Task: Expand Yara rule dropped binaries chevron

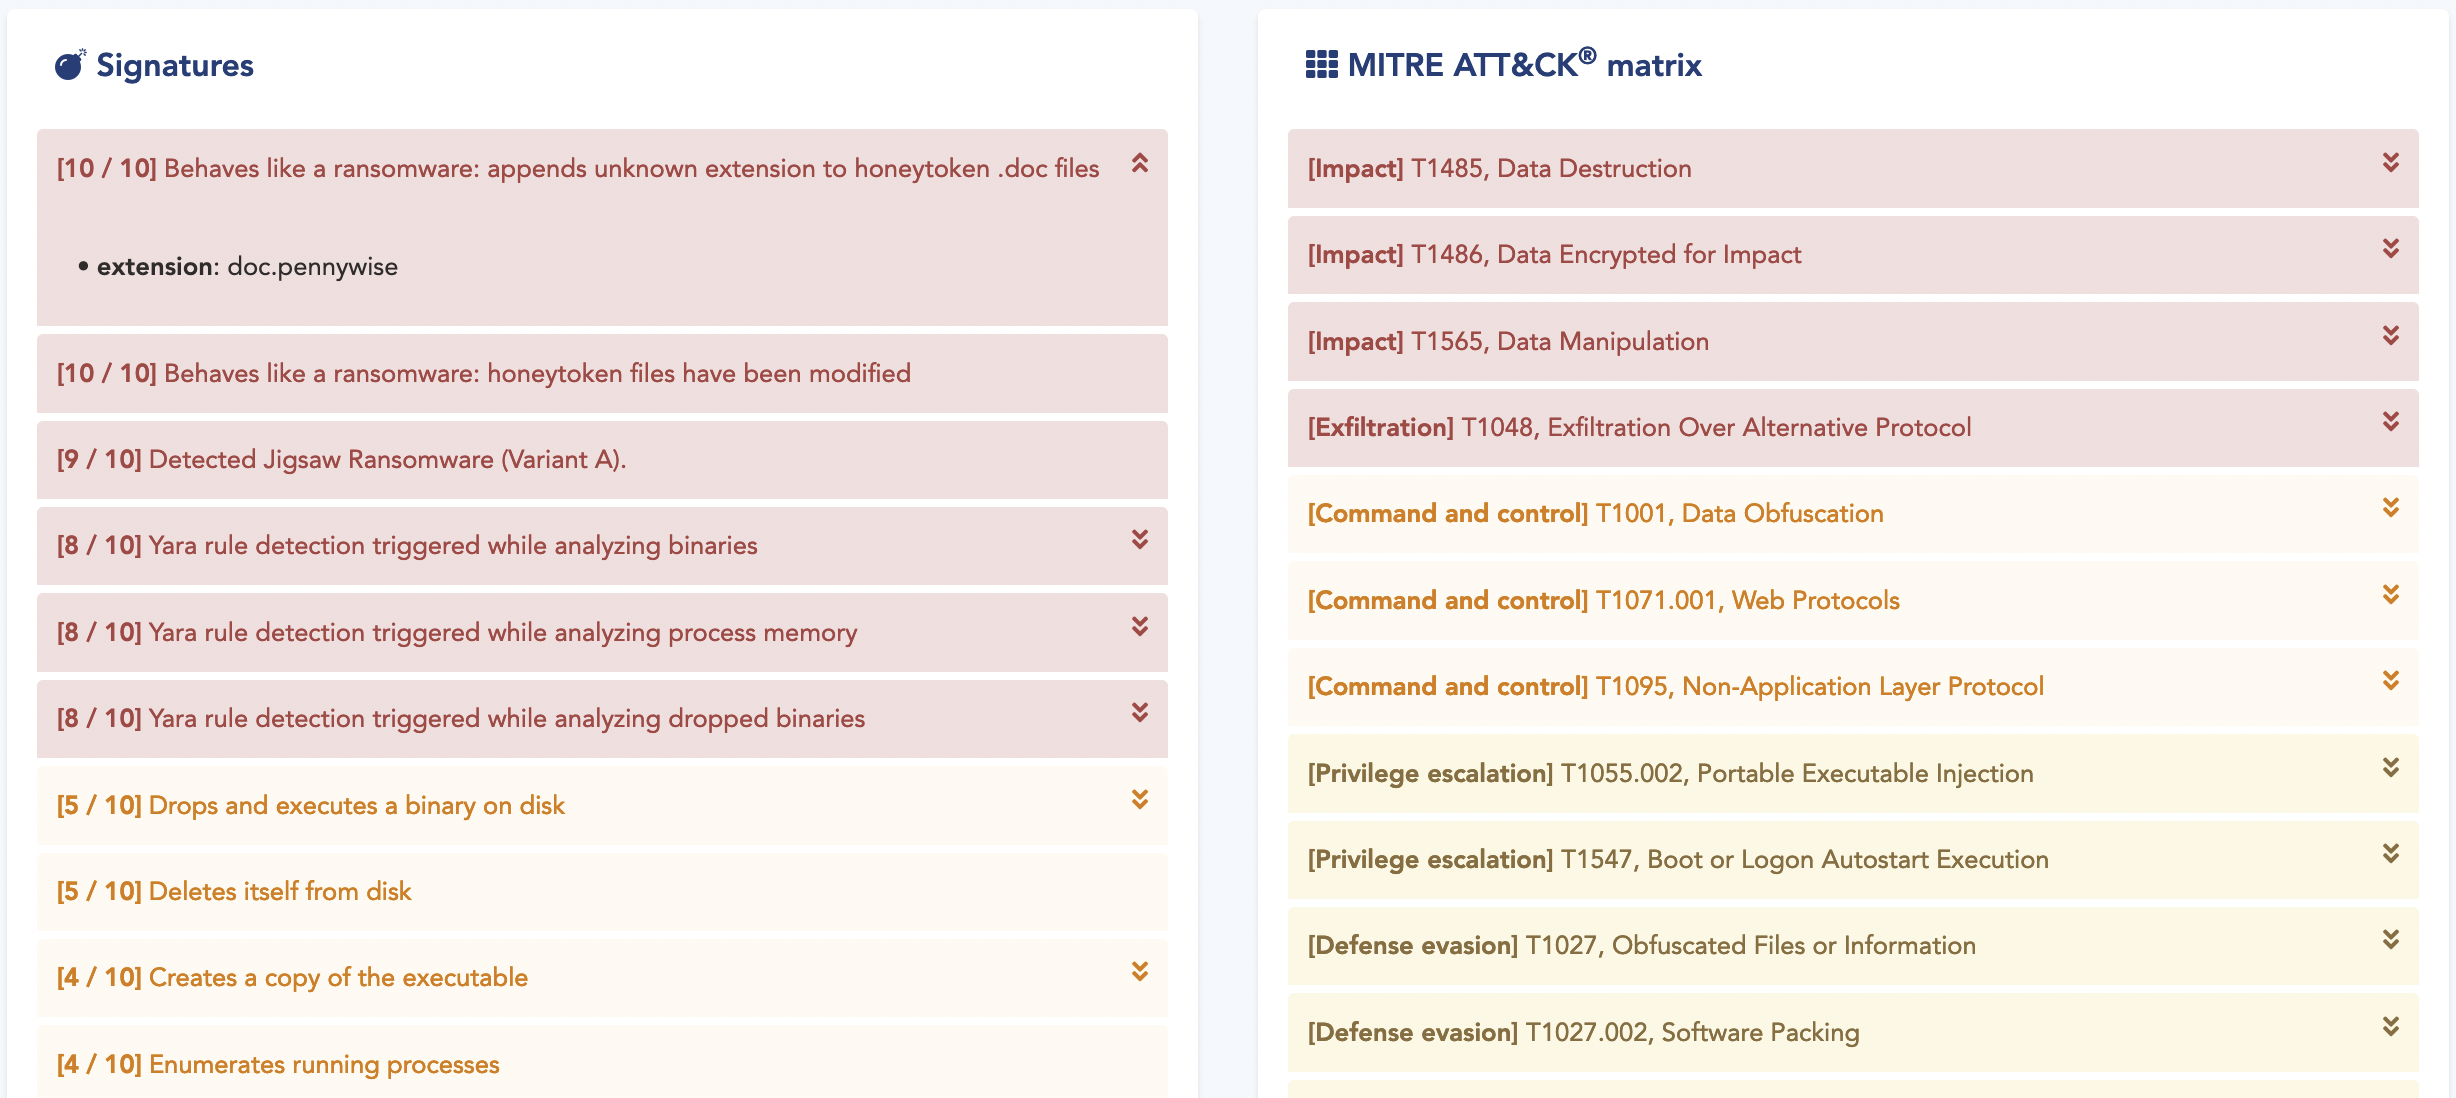Action: [x=1139, y=713]
